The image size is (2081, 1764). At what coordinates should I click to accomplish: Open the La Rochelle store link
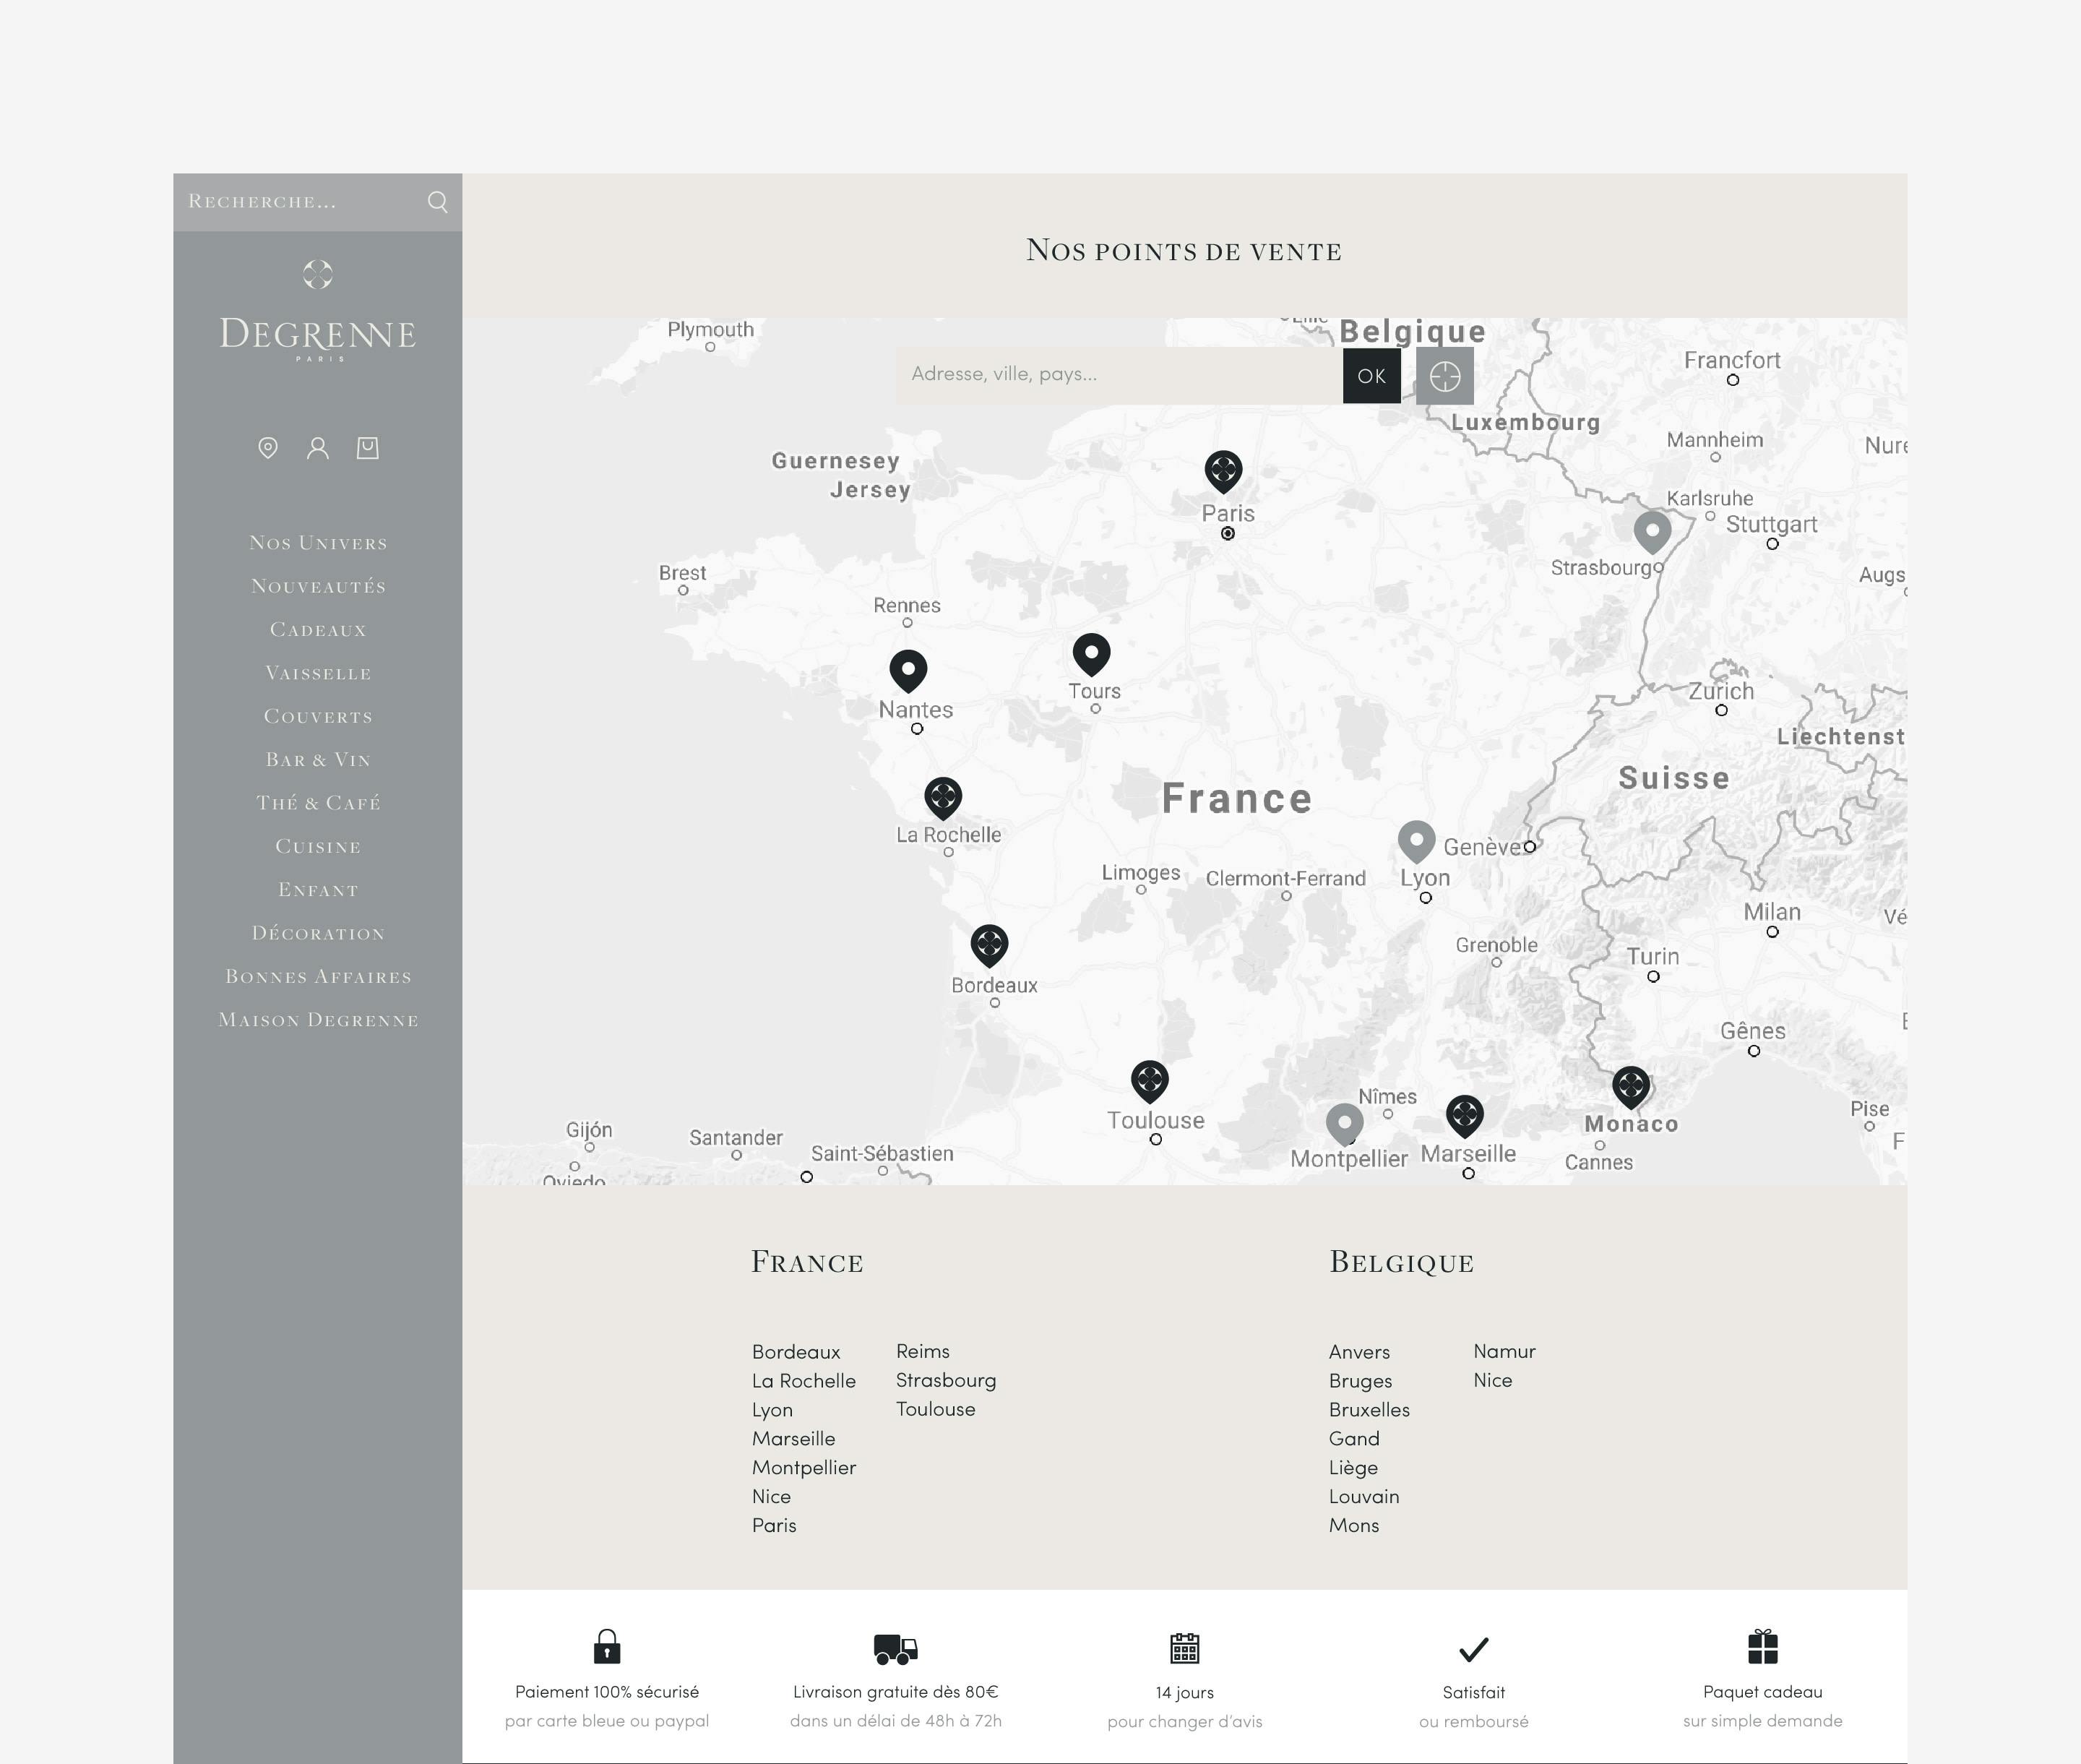804,1381
